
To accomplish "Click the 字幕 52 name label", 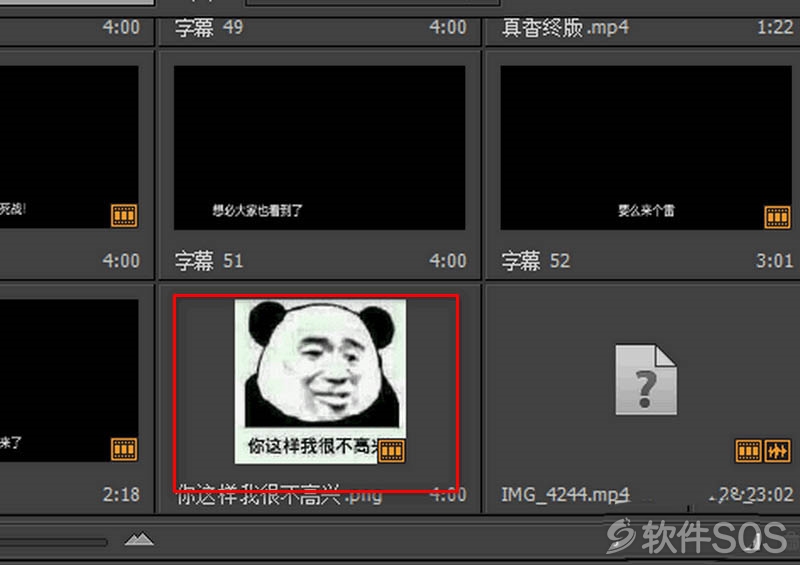I will [x=535, y=261].
